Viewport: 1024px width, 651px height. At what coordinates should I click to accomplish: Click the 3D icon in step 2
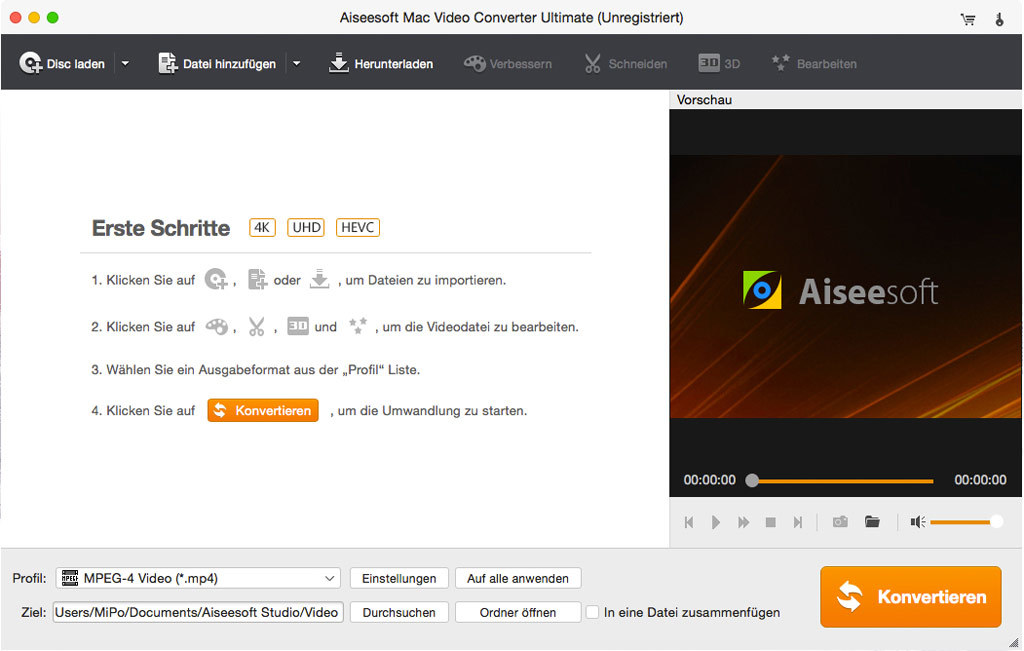click(298, 326)
